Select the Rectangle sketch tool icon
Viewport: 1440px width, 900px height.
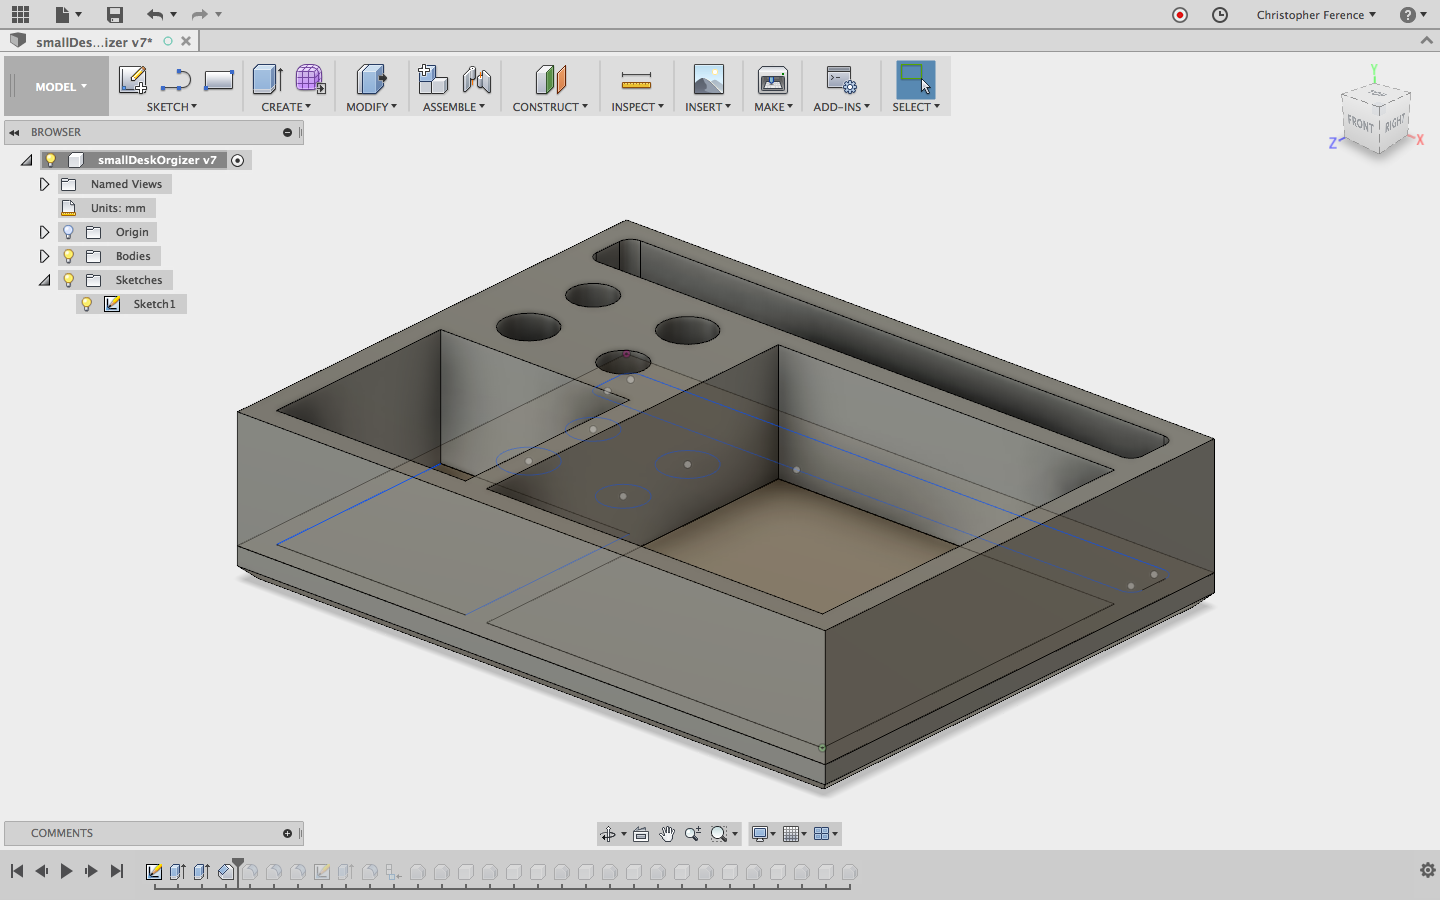(219, 79)
